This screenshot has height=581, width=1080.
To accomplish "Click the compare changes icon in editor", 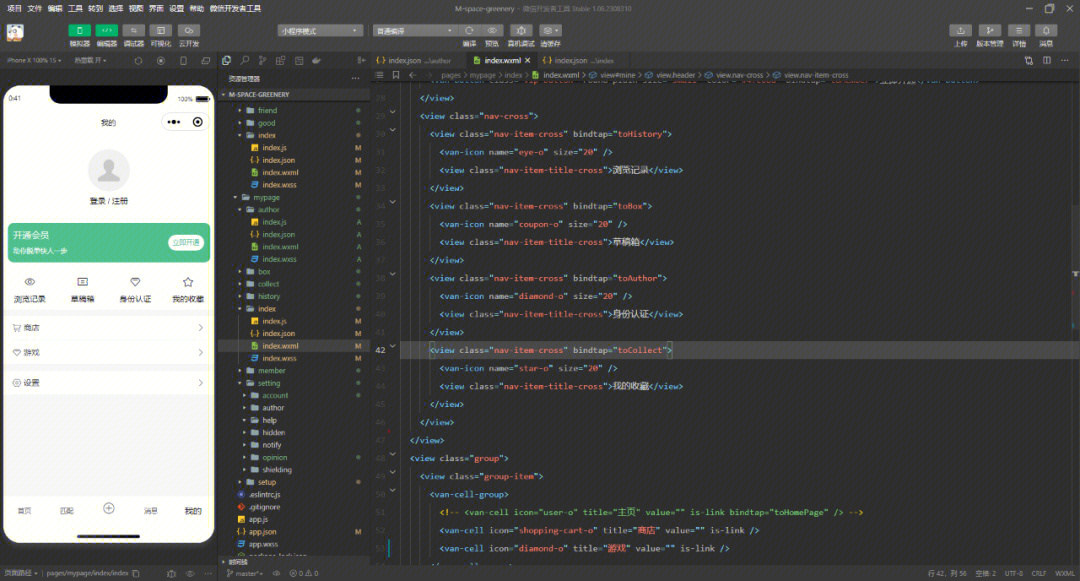I will tap(1028, 61).
